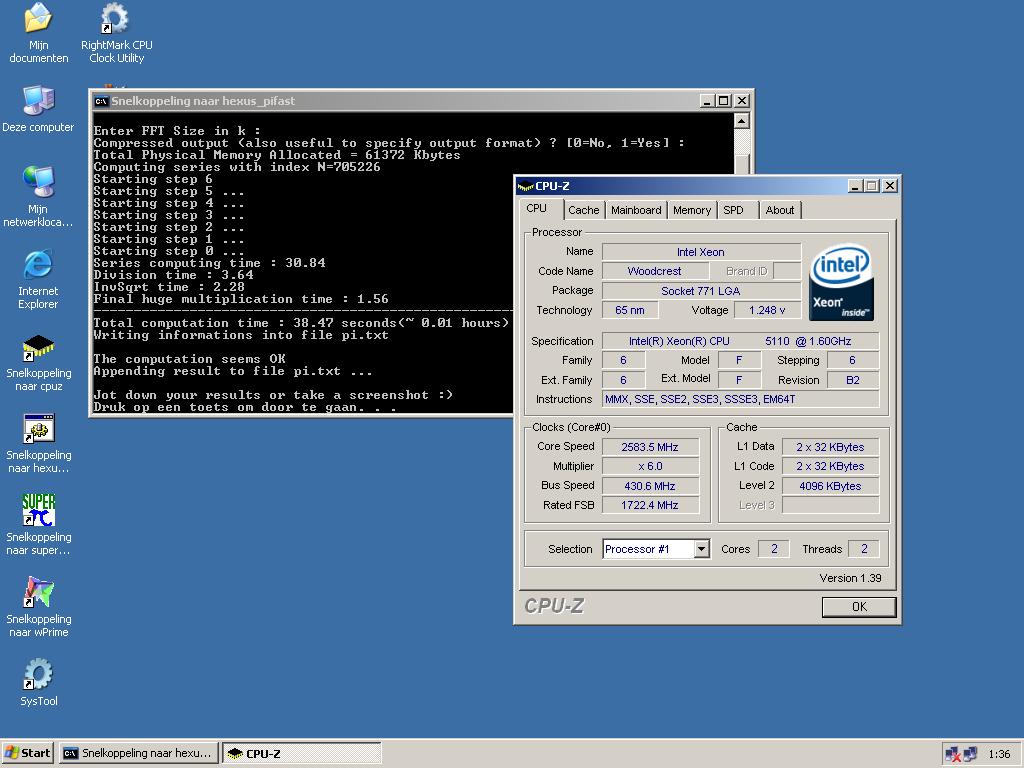The image size is (1024, 768).
Task: Launch Internet Explorer from desktop
Action: (38, 279)
